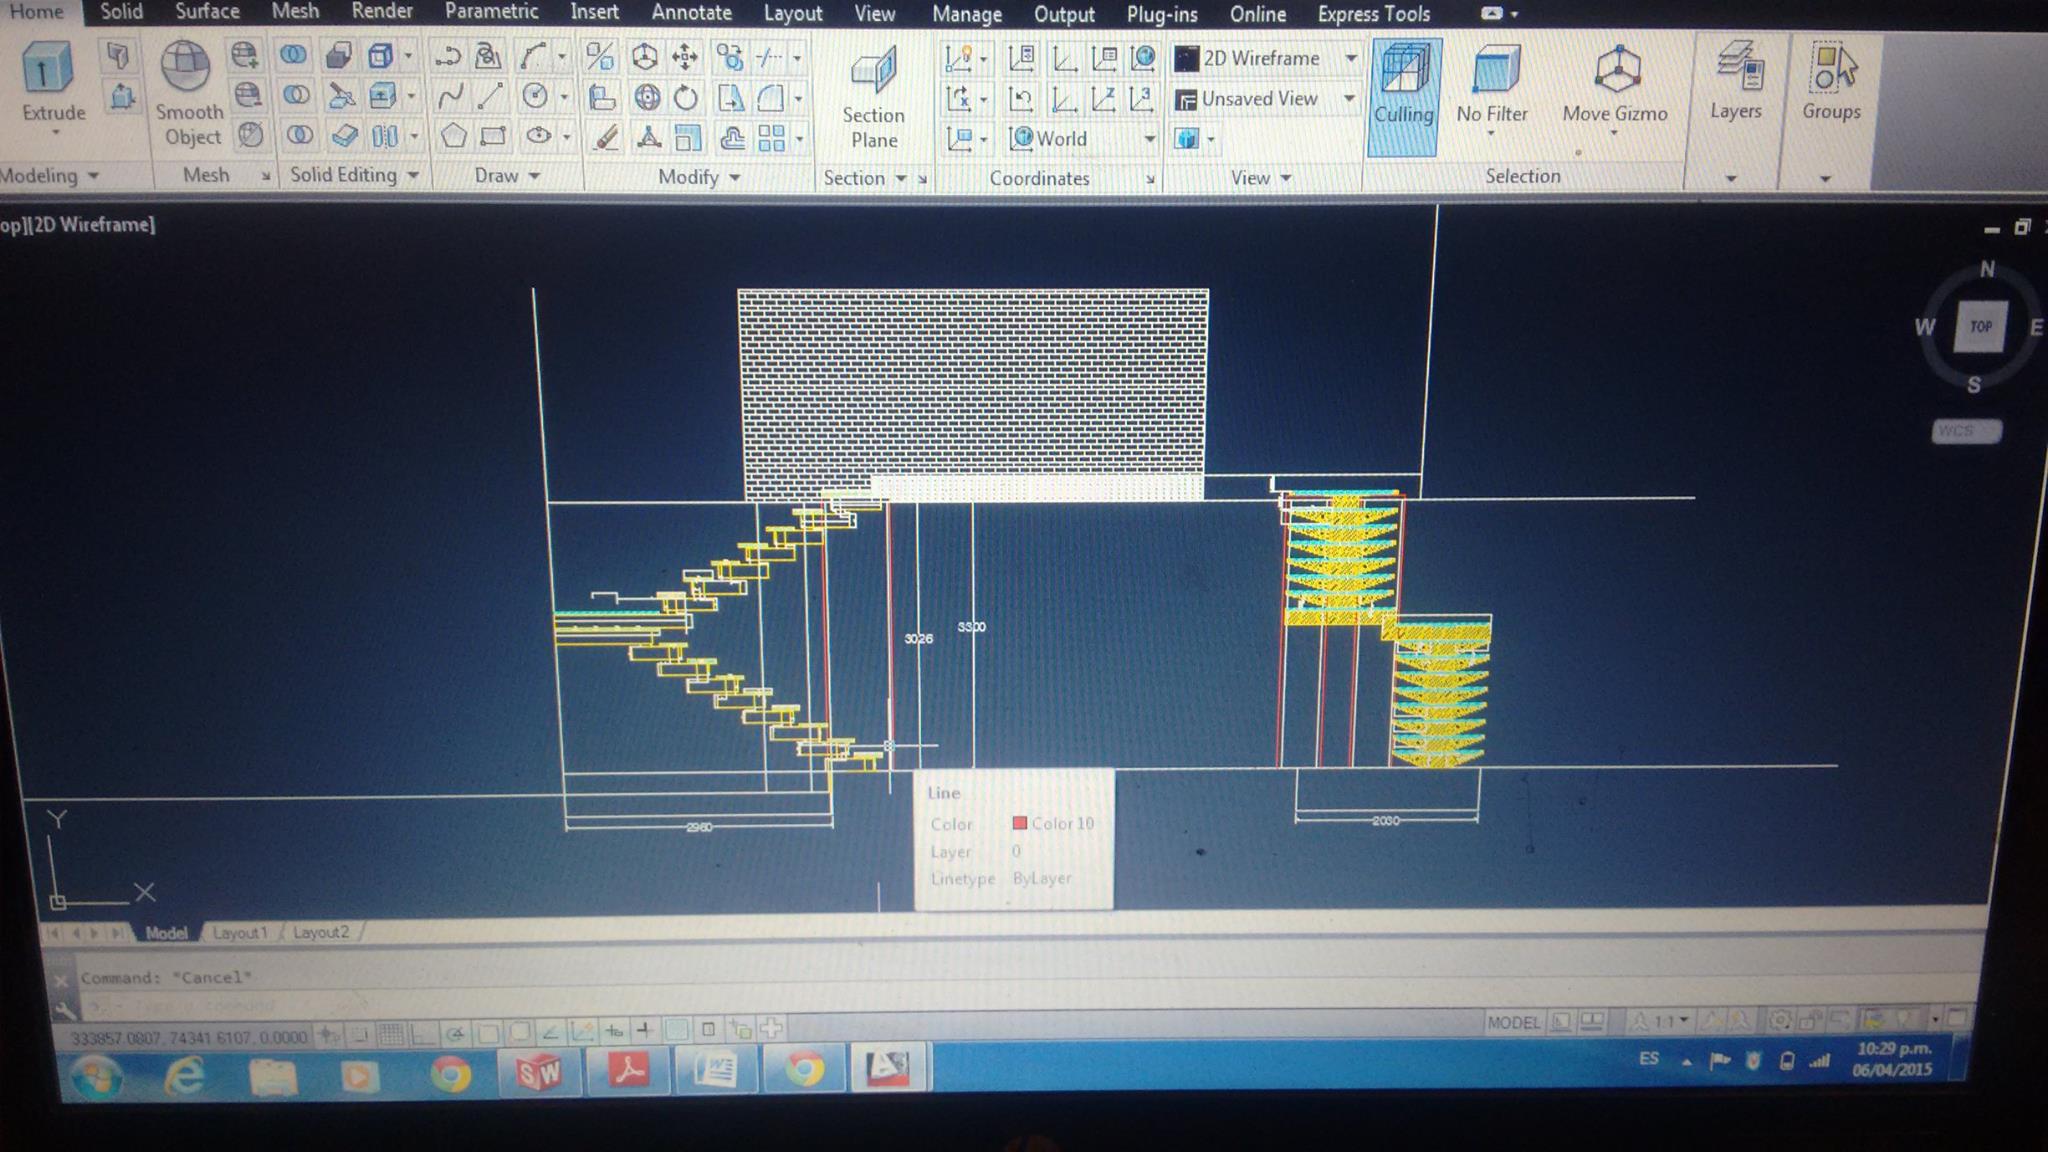Click the Color 10 red swatch
Screen dimensions: 2048x1152
[x=1020, y=823]
